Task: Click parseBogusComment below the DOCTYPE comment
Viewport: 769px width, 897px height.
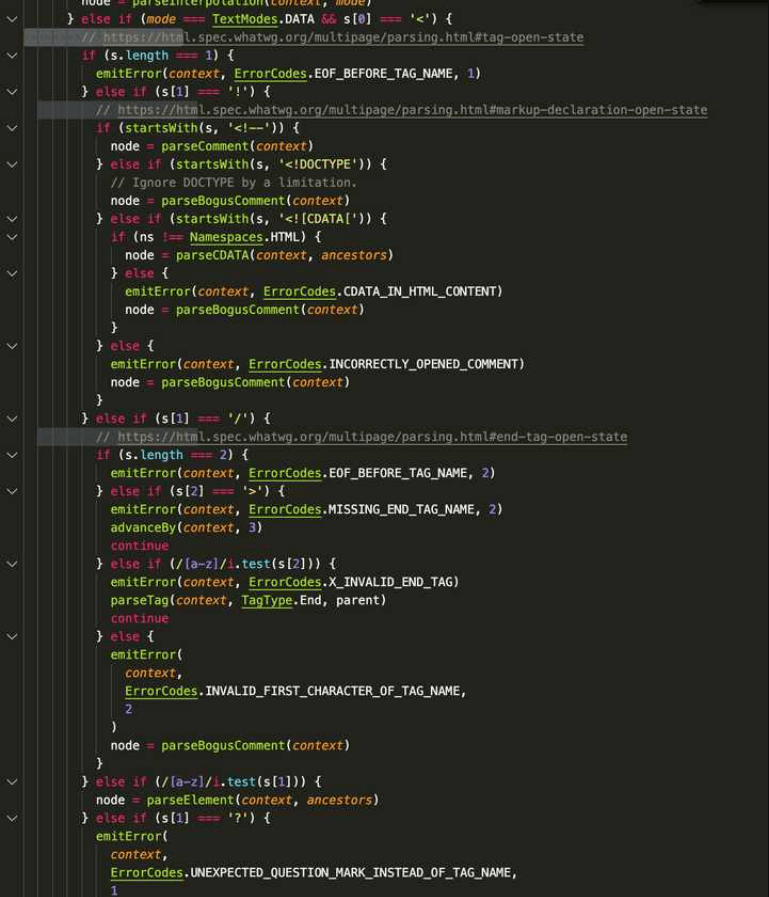Action: 223,201
